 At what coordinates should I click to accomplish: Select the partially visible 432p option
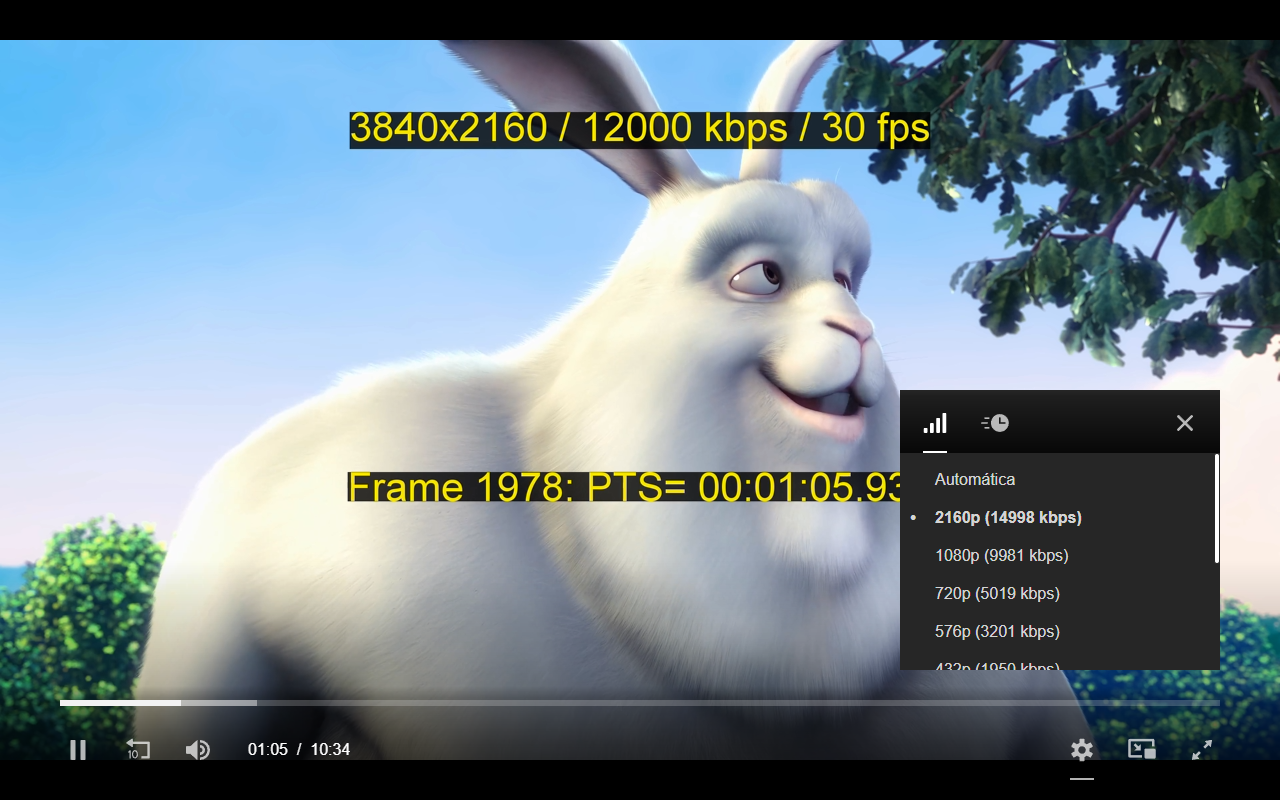996,665
